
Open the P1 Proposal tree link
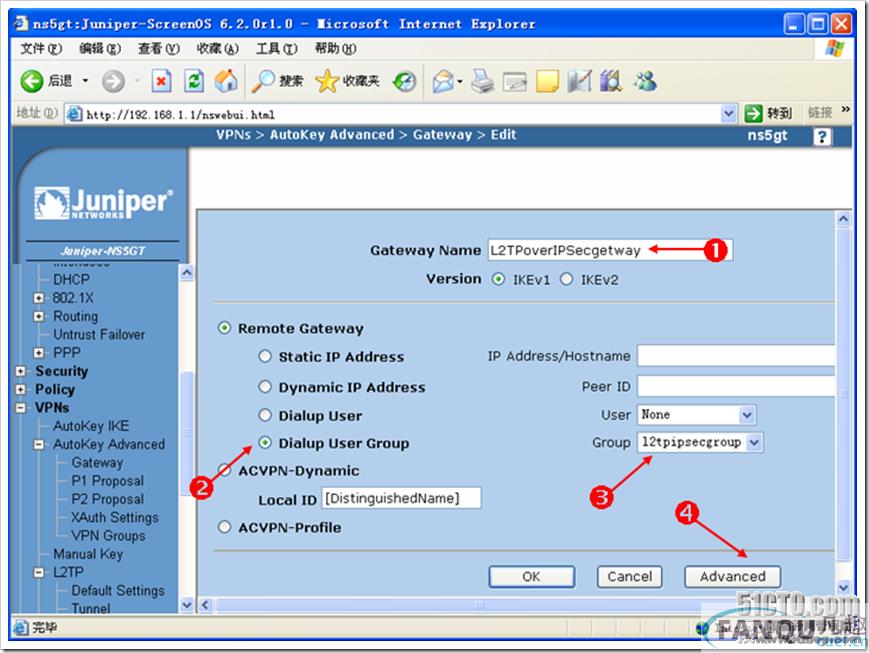point(108,481)
